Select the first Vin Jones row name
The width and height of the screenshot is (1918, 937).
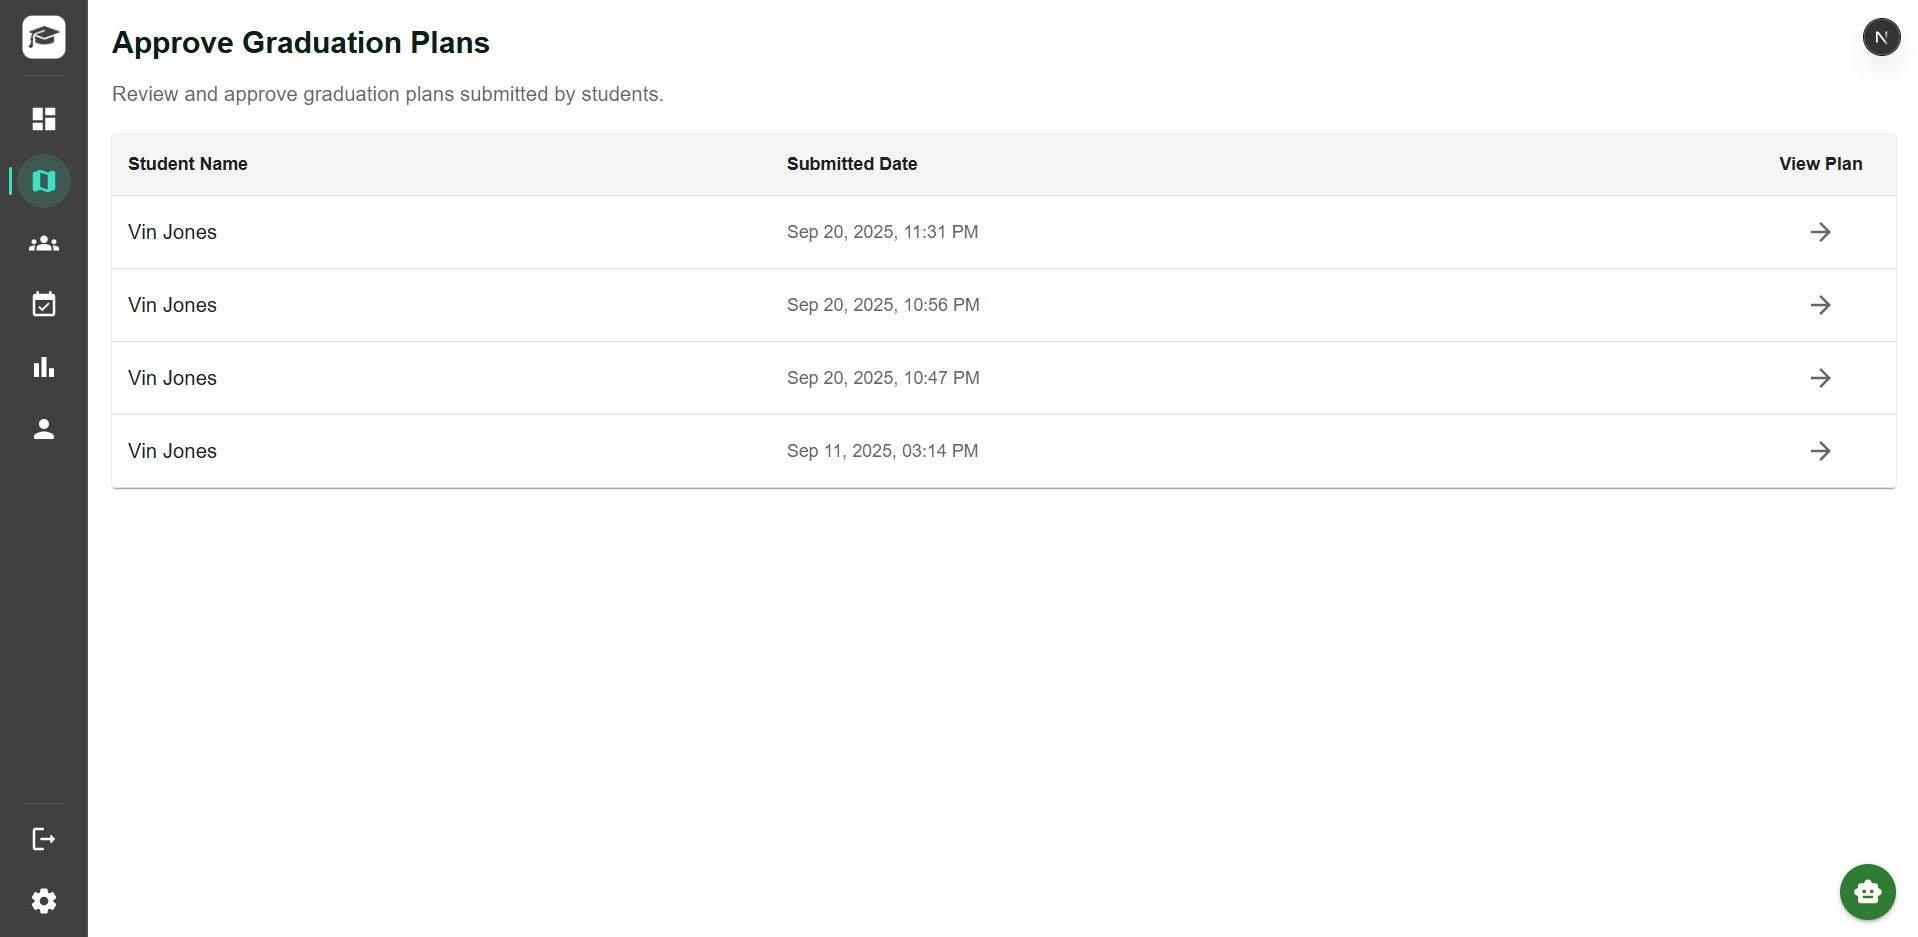(172, 232)
